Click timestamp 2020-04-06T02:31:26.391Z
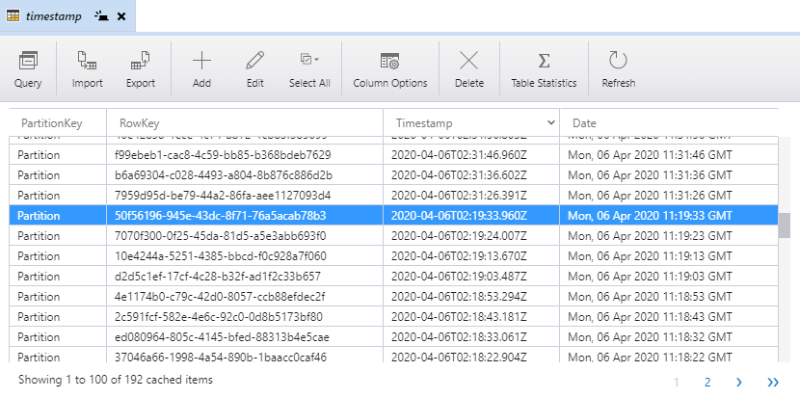This screenshot has width=800, height=398. (459, 195)
